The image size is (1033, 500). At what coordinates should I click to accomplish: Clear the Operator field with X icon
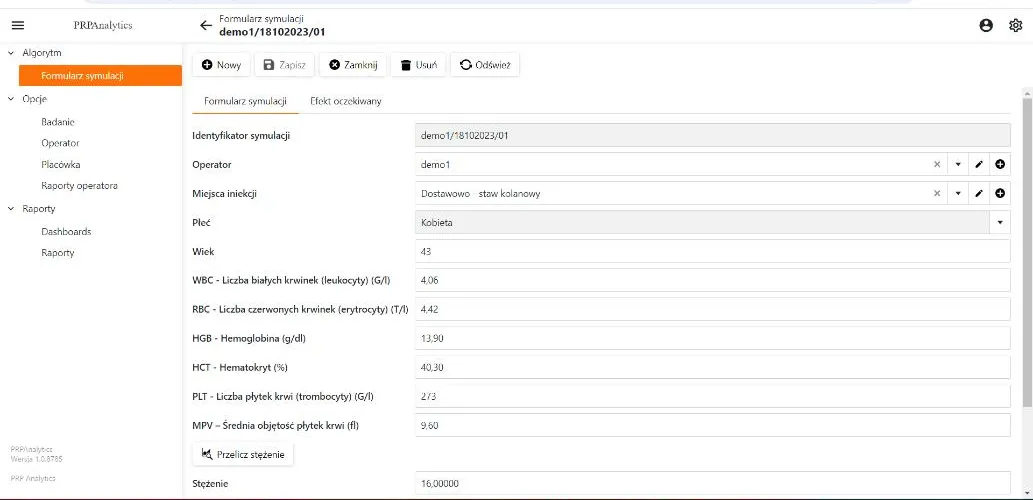tap(937, 164)
